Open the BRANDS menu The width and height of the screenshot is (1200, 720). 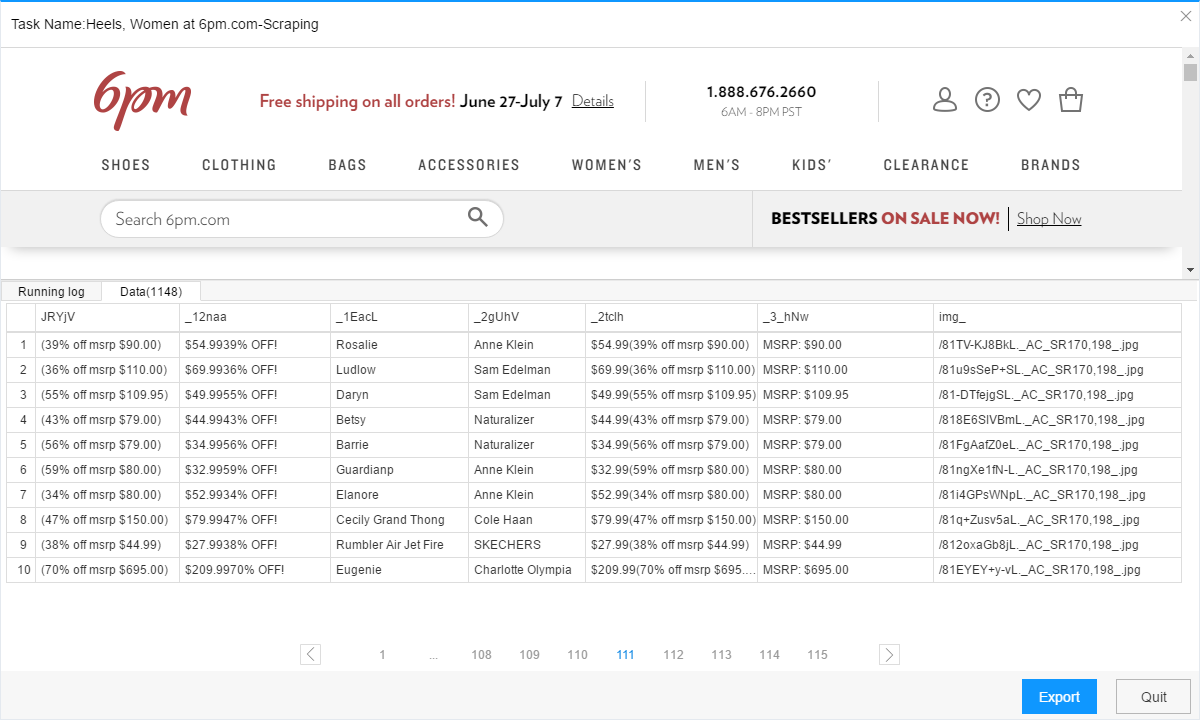[x=1051, y=165]
